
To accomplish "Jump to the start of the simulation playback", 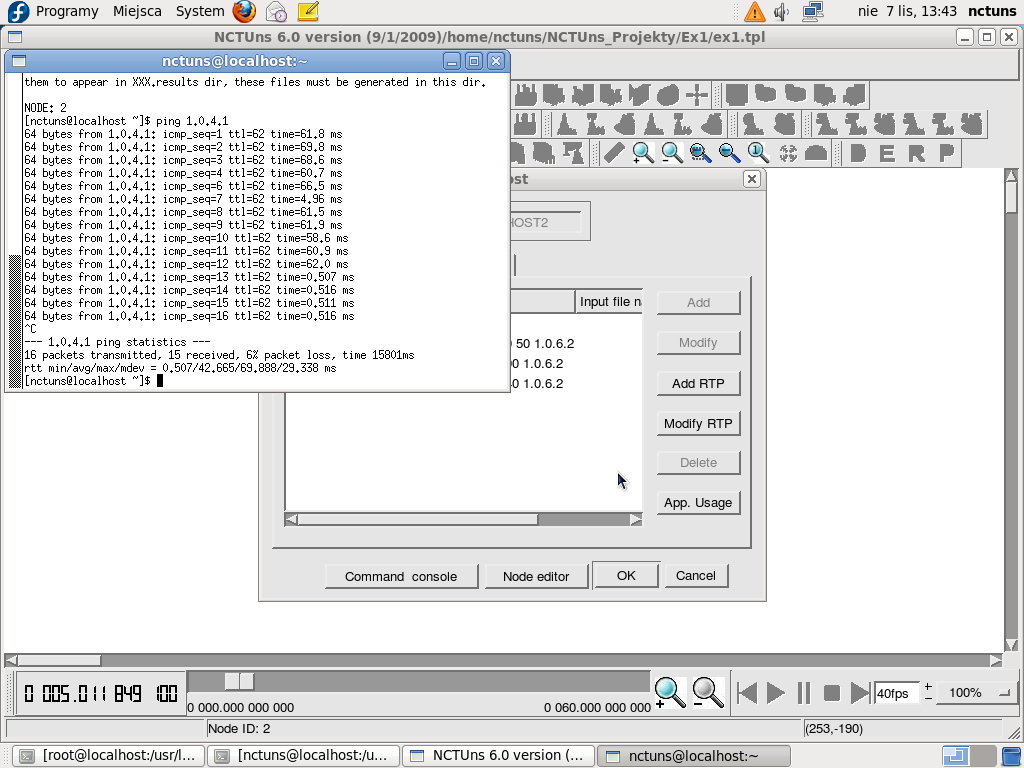I will pyautogui.click(x=746, y=693).
